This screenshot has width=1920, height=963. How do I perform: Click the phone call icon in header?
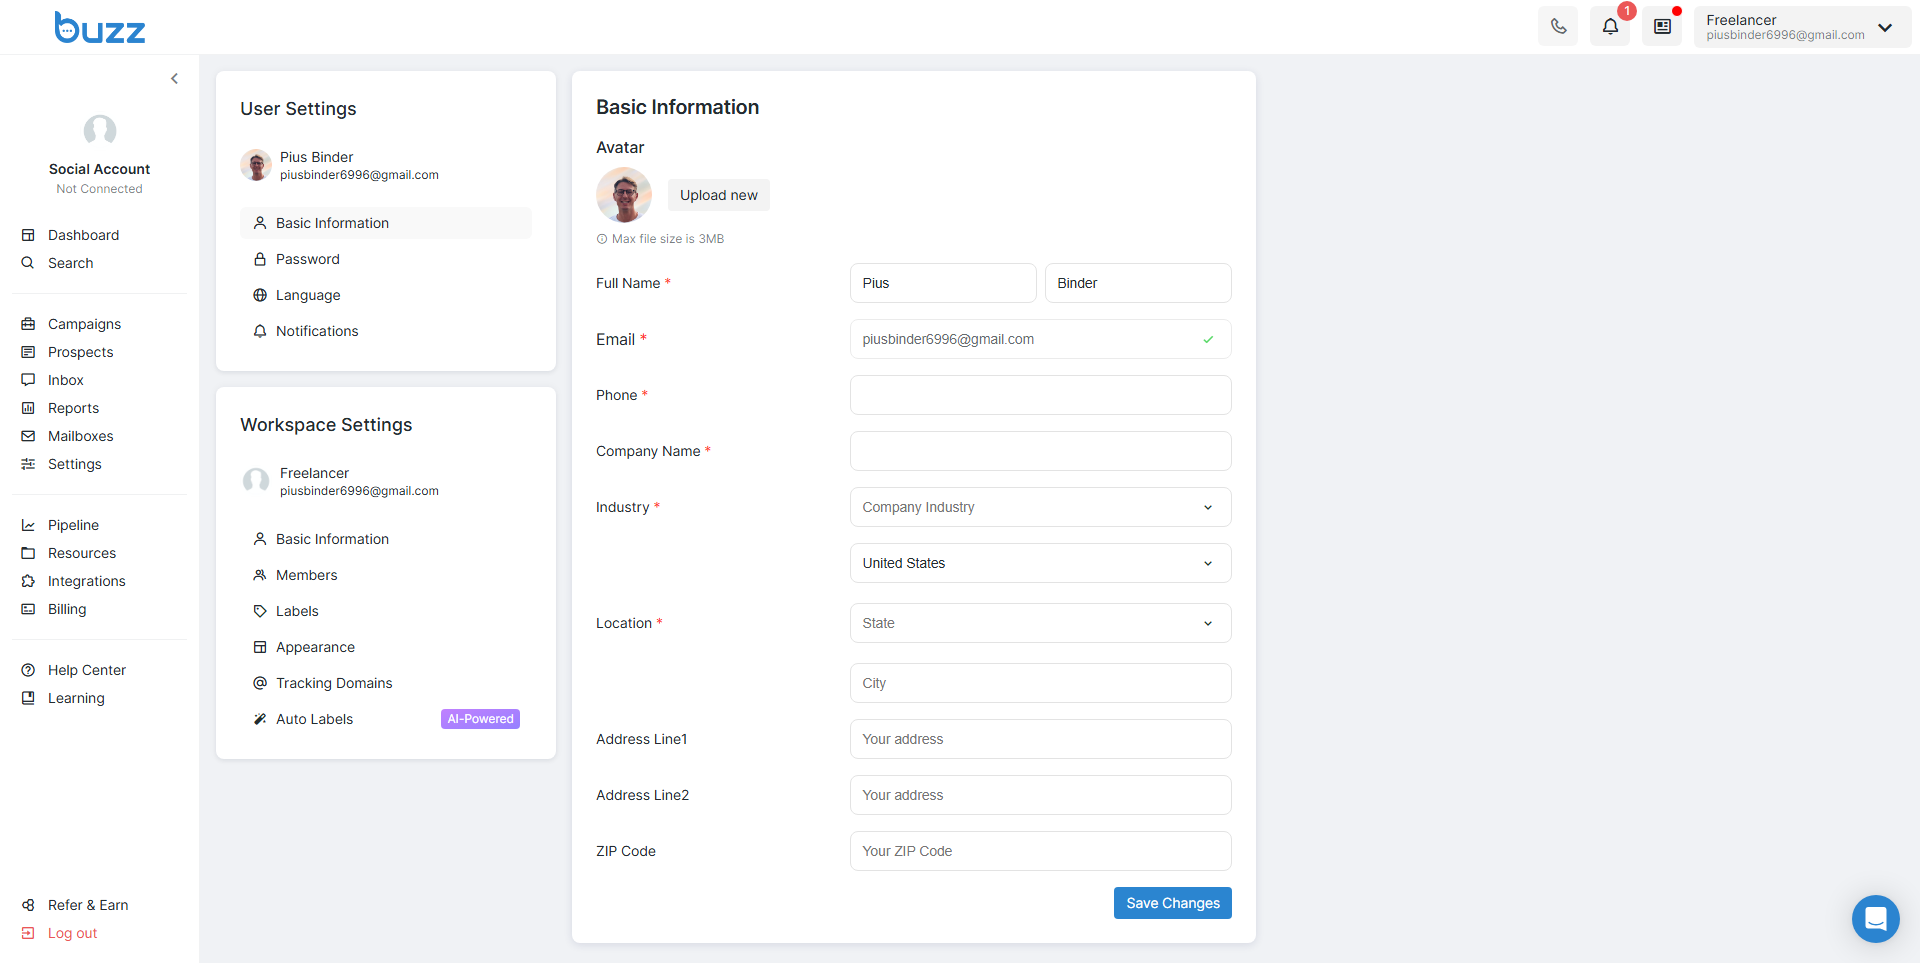point(1558,27)
